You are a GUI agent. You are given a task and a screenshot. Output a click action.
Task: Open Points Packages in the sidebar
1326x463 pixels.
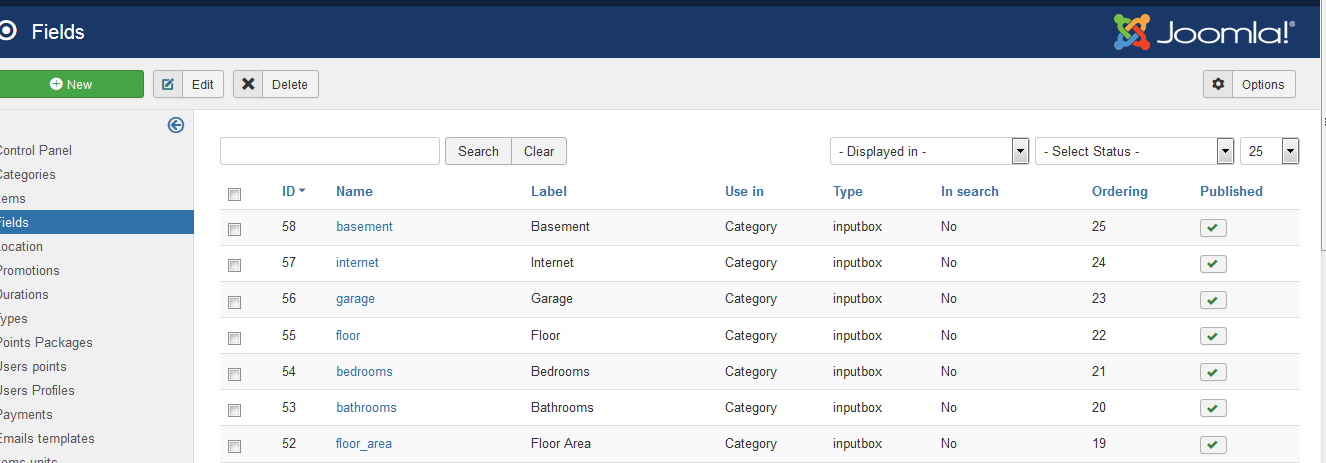46,342
